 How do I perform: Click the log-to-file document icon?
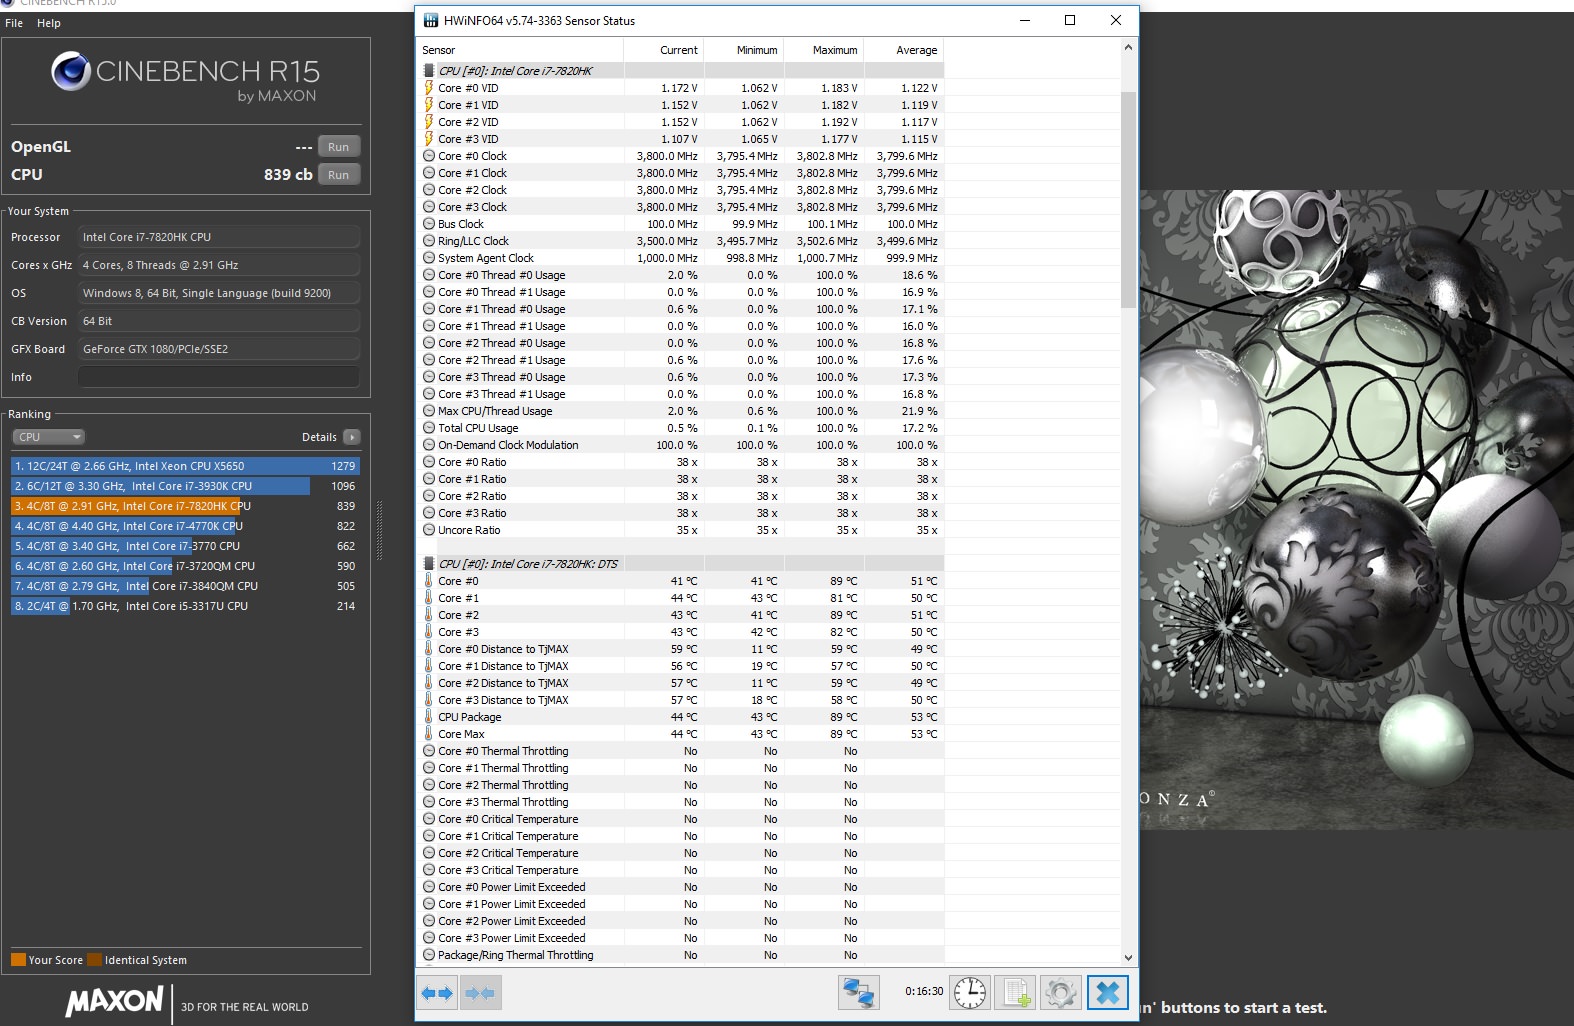coord(1015,992)
